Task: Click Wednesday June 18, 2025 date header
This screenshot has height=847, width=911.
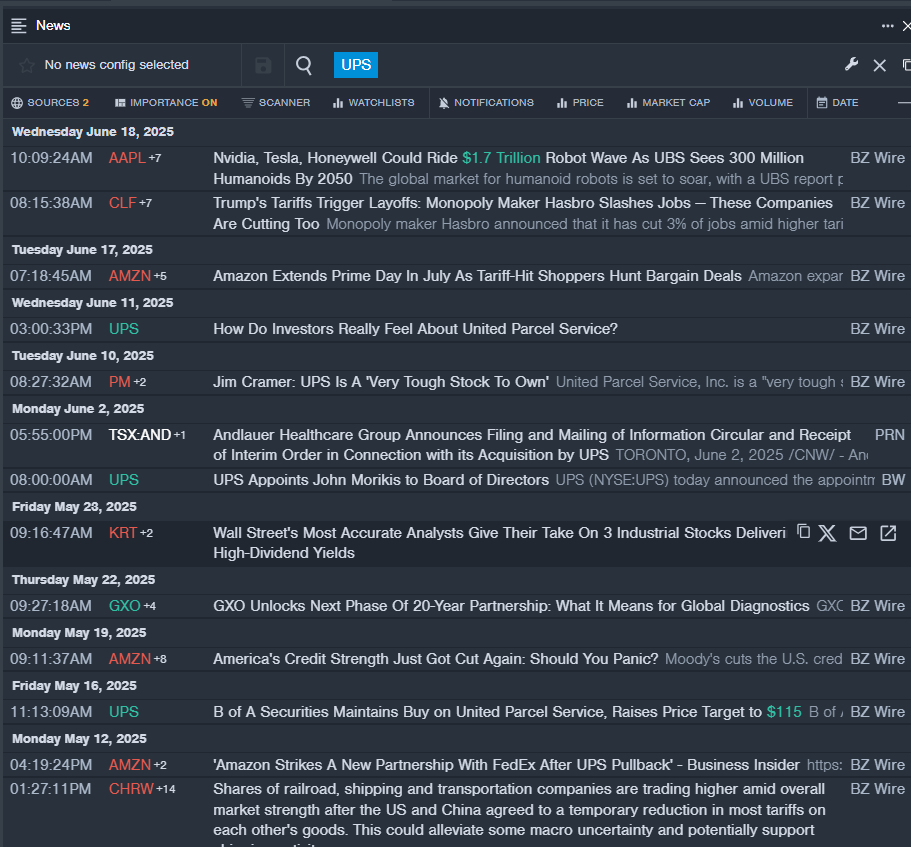Action: pos(93,132)
